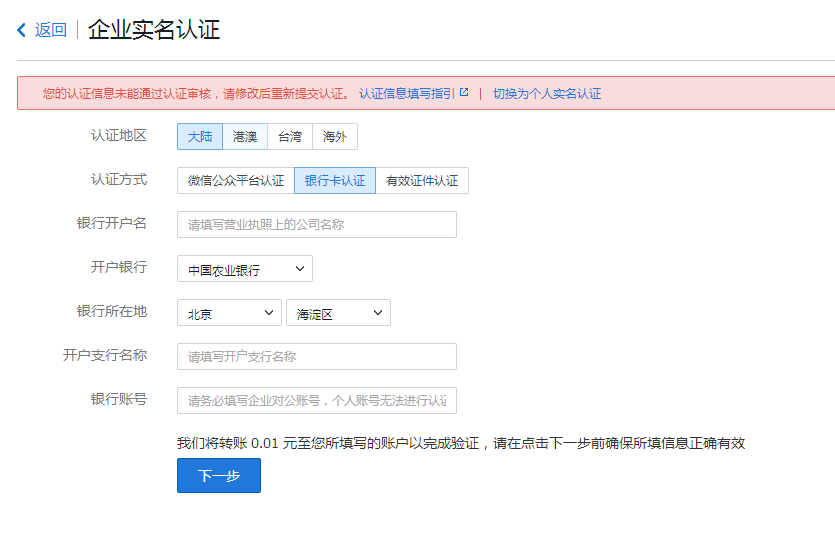
Task: Switch to 微信公众平台认证 method
Action: [x=236, y=181]
